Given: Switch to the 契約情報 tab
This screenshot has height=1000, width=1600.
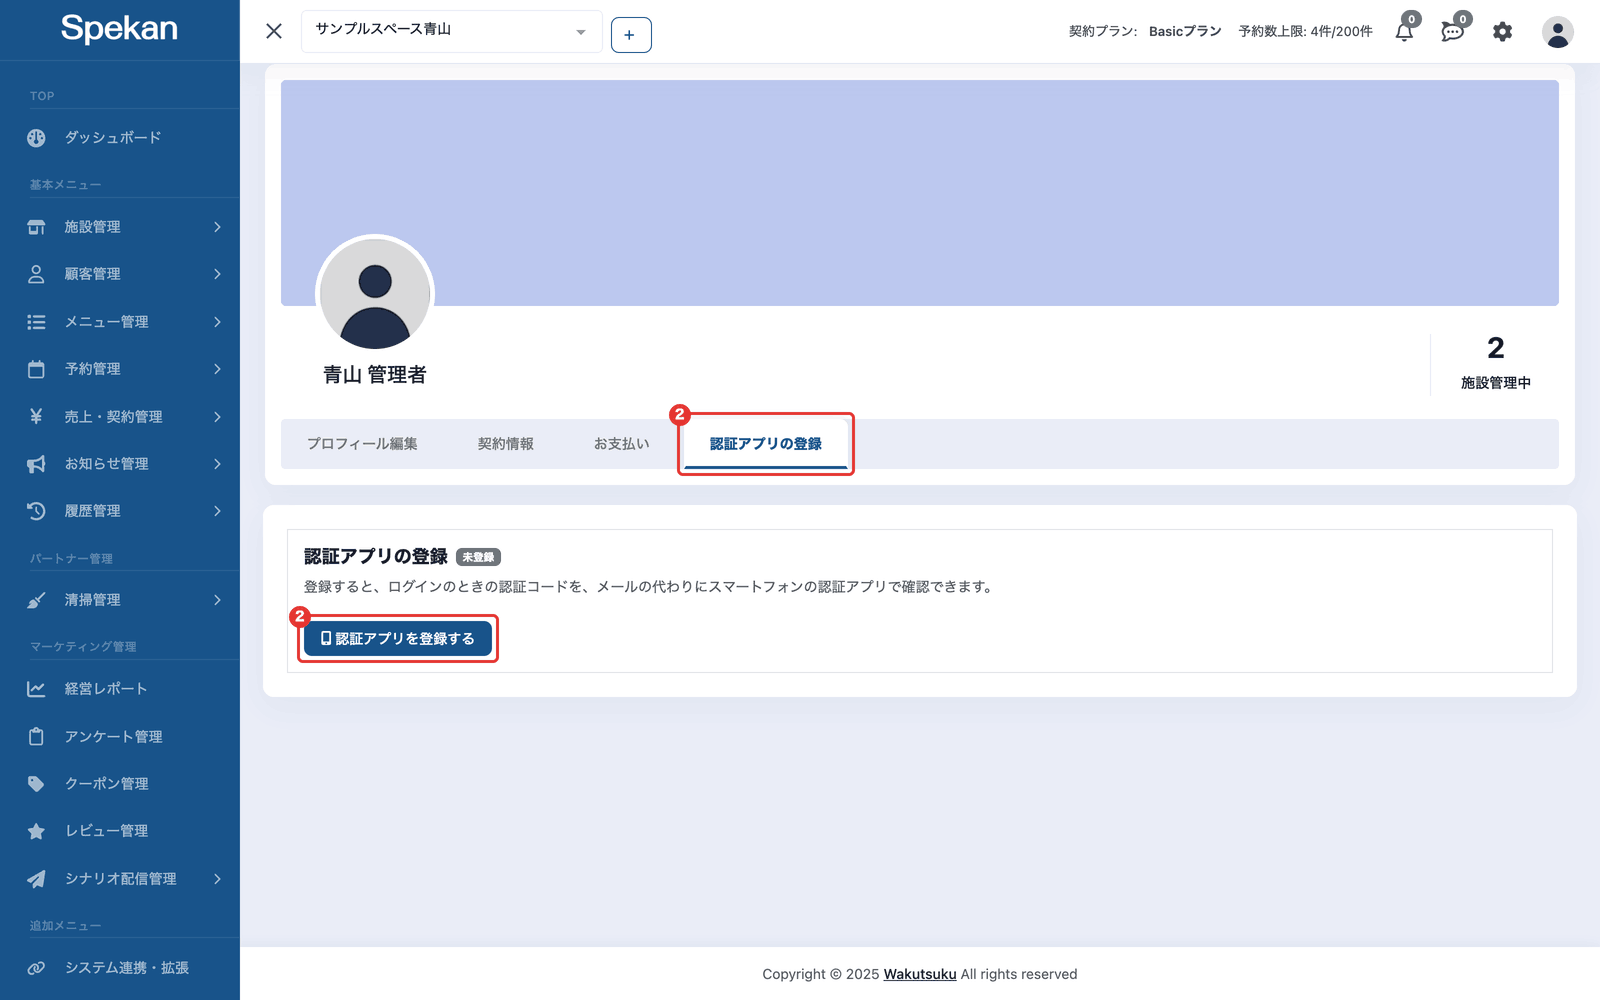Looking at the screenshot, I should click(x=506, y=444).
